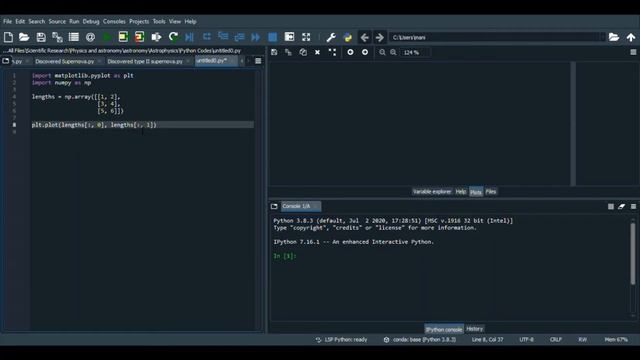
Task: Open the File menu
Action: (x=7, y=21)
